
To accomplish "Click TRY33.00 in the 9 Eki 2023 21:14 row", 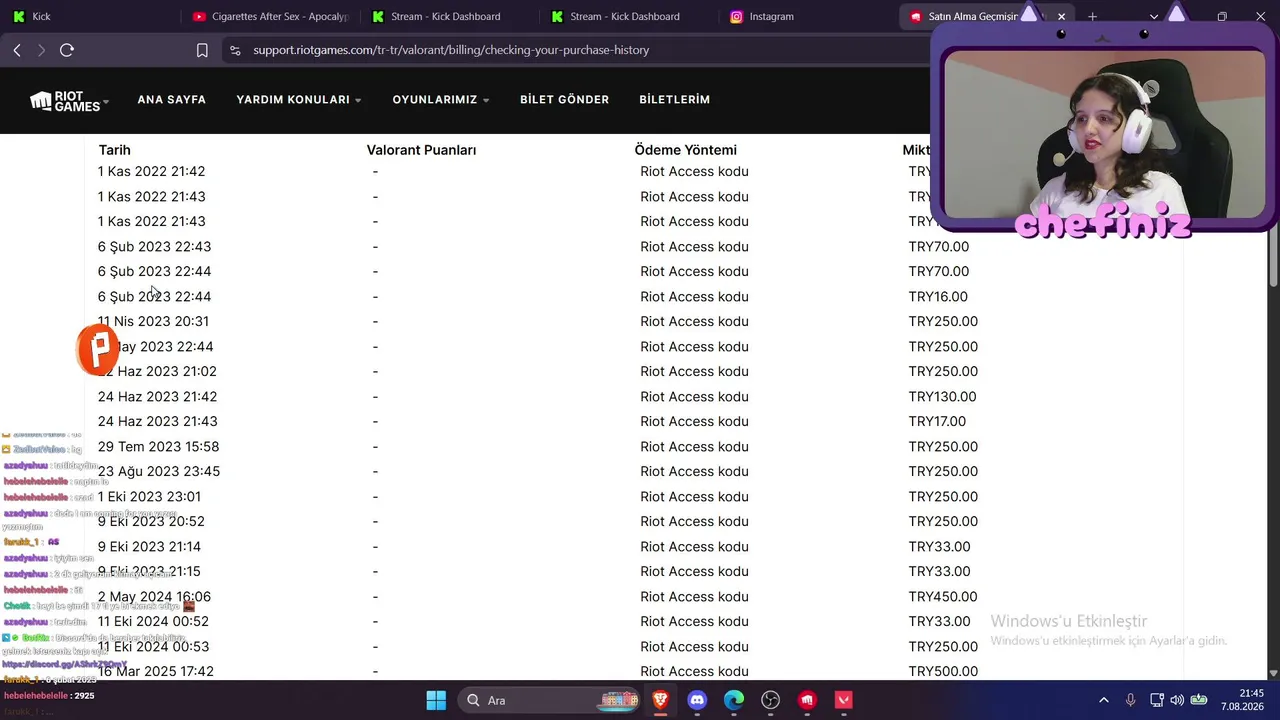I will [939, 546].
